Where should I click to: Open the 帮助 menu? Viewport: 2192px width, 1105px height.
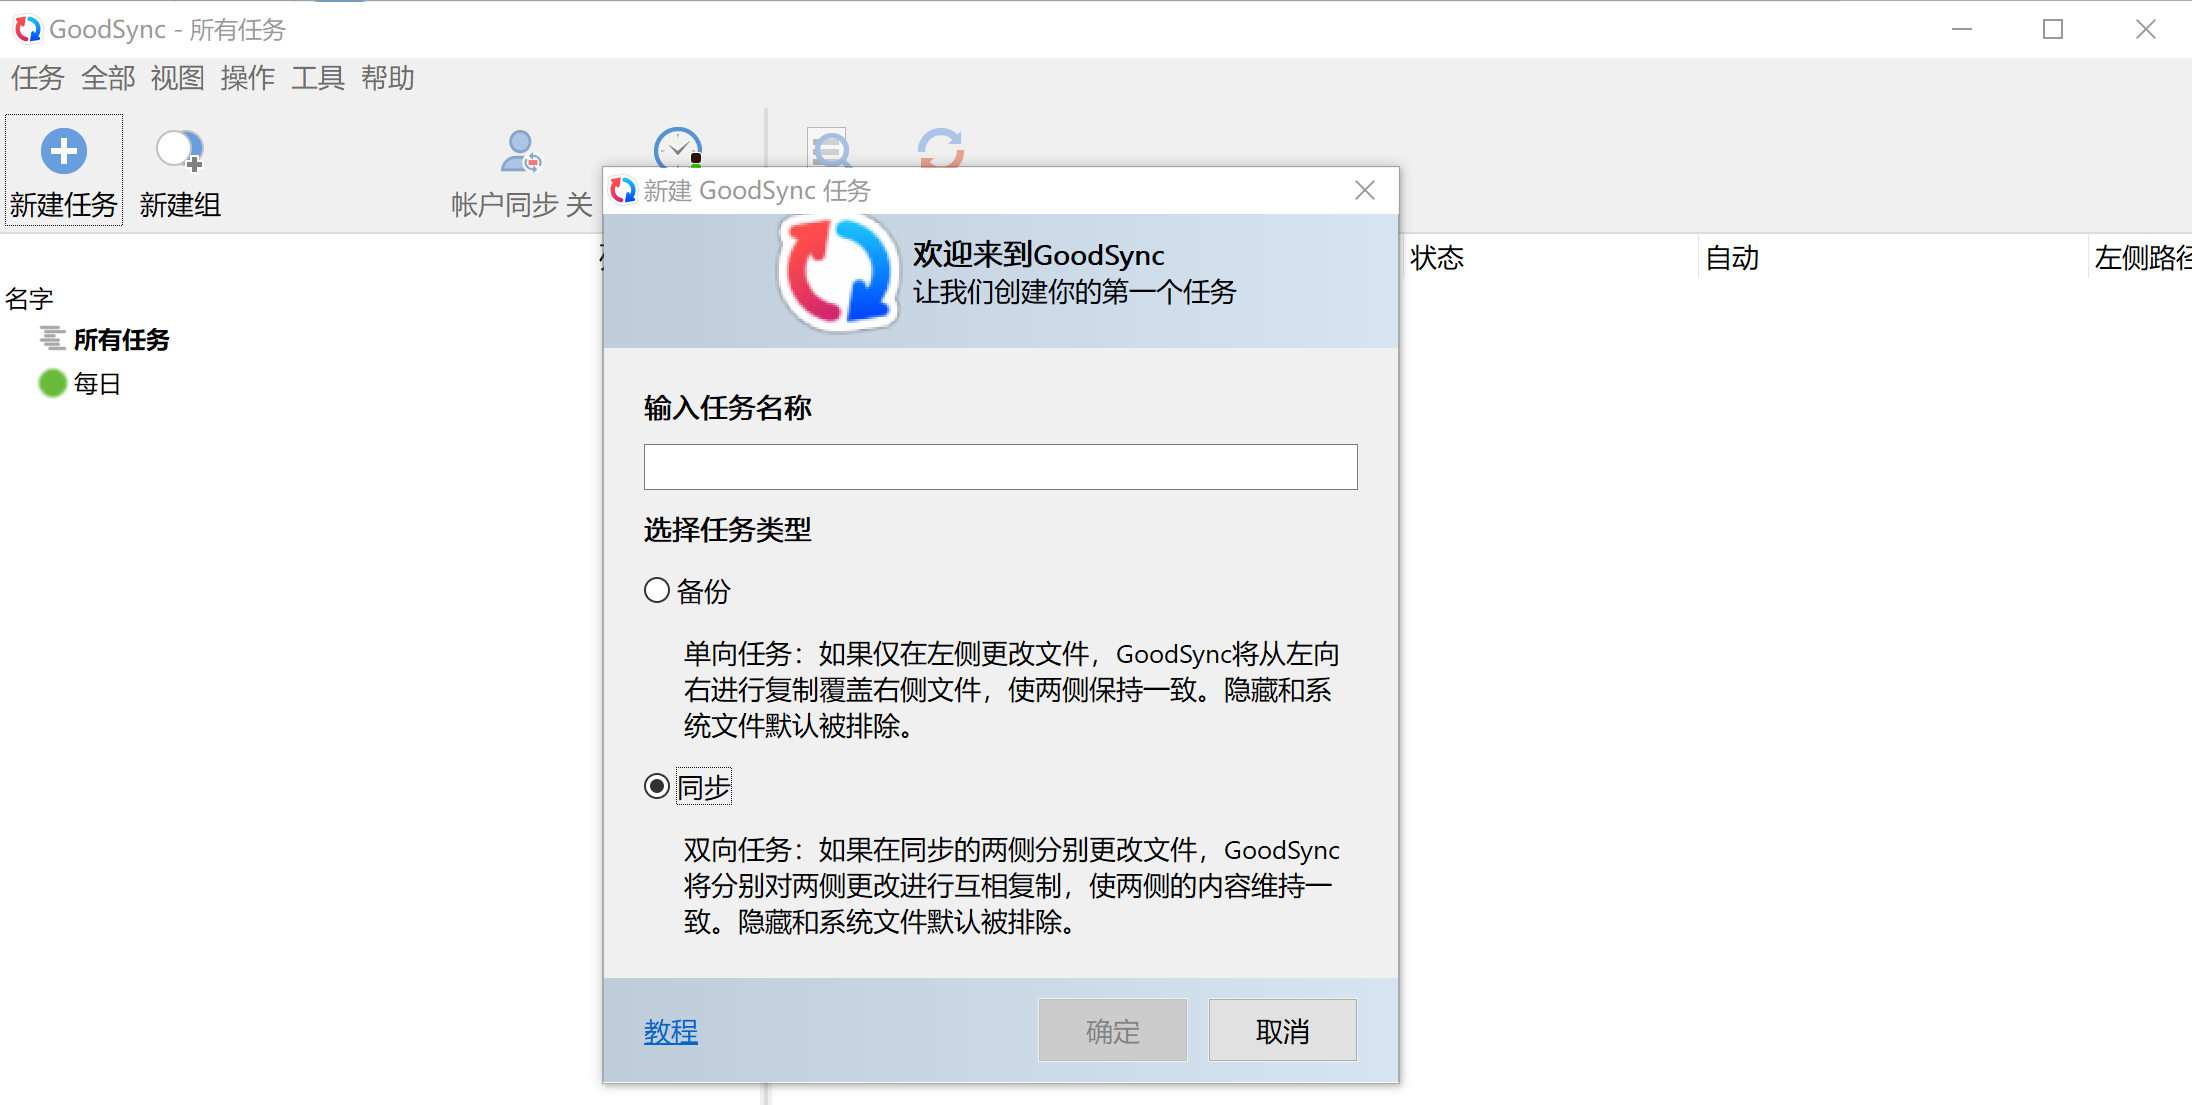pyautogui.click(x=388, y=78)
